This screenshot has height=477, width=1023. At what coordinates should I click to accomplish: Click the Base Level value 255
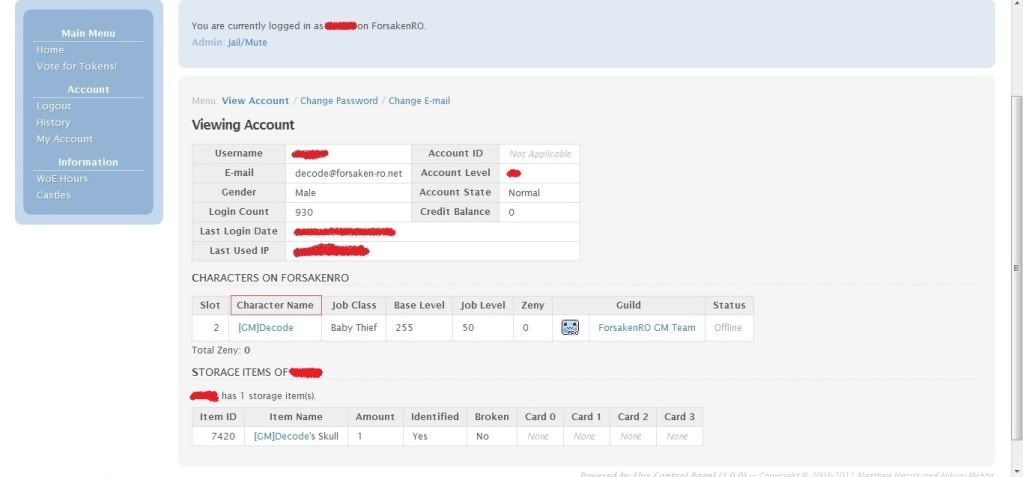[x=404, y=328]
